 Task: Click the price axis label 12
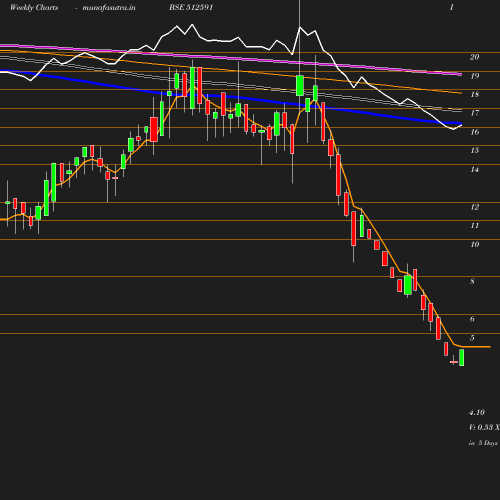[475, 207]
